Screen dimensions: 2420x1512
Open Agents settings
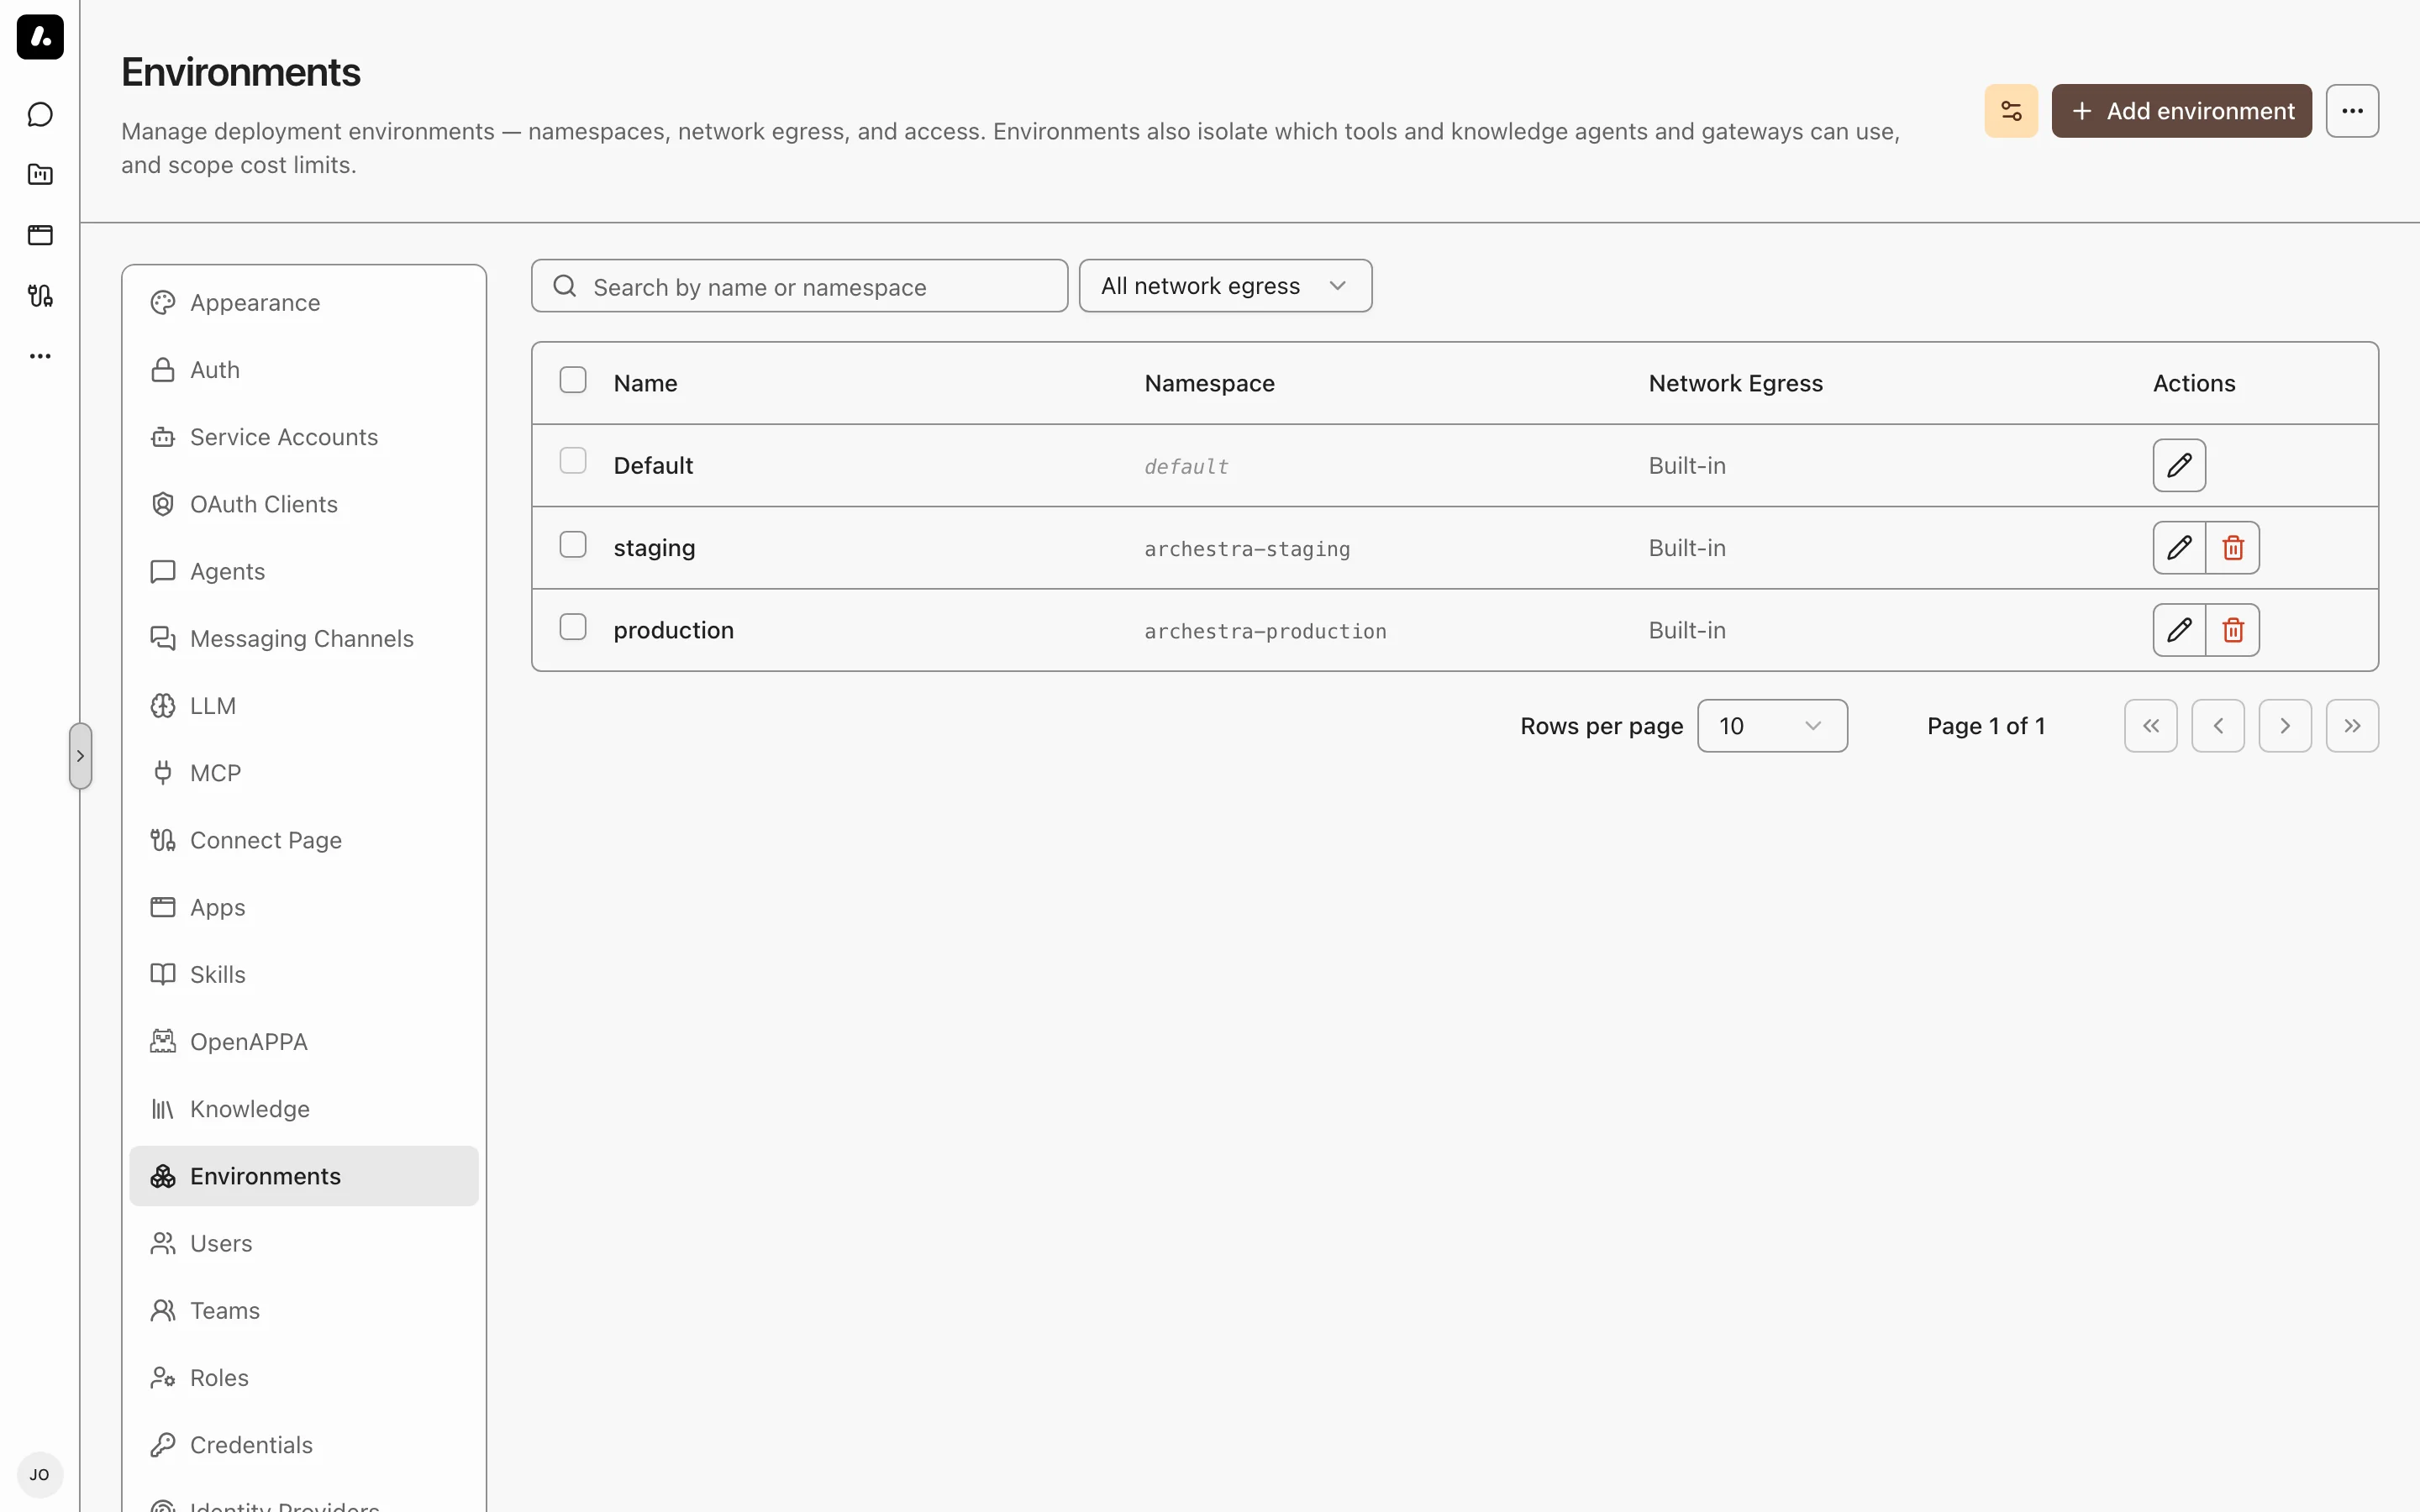pyautogui.click(x=304, y=571)
